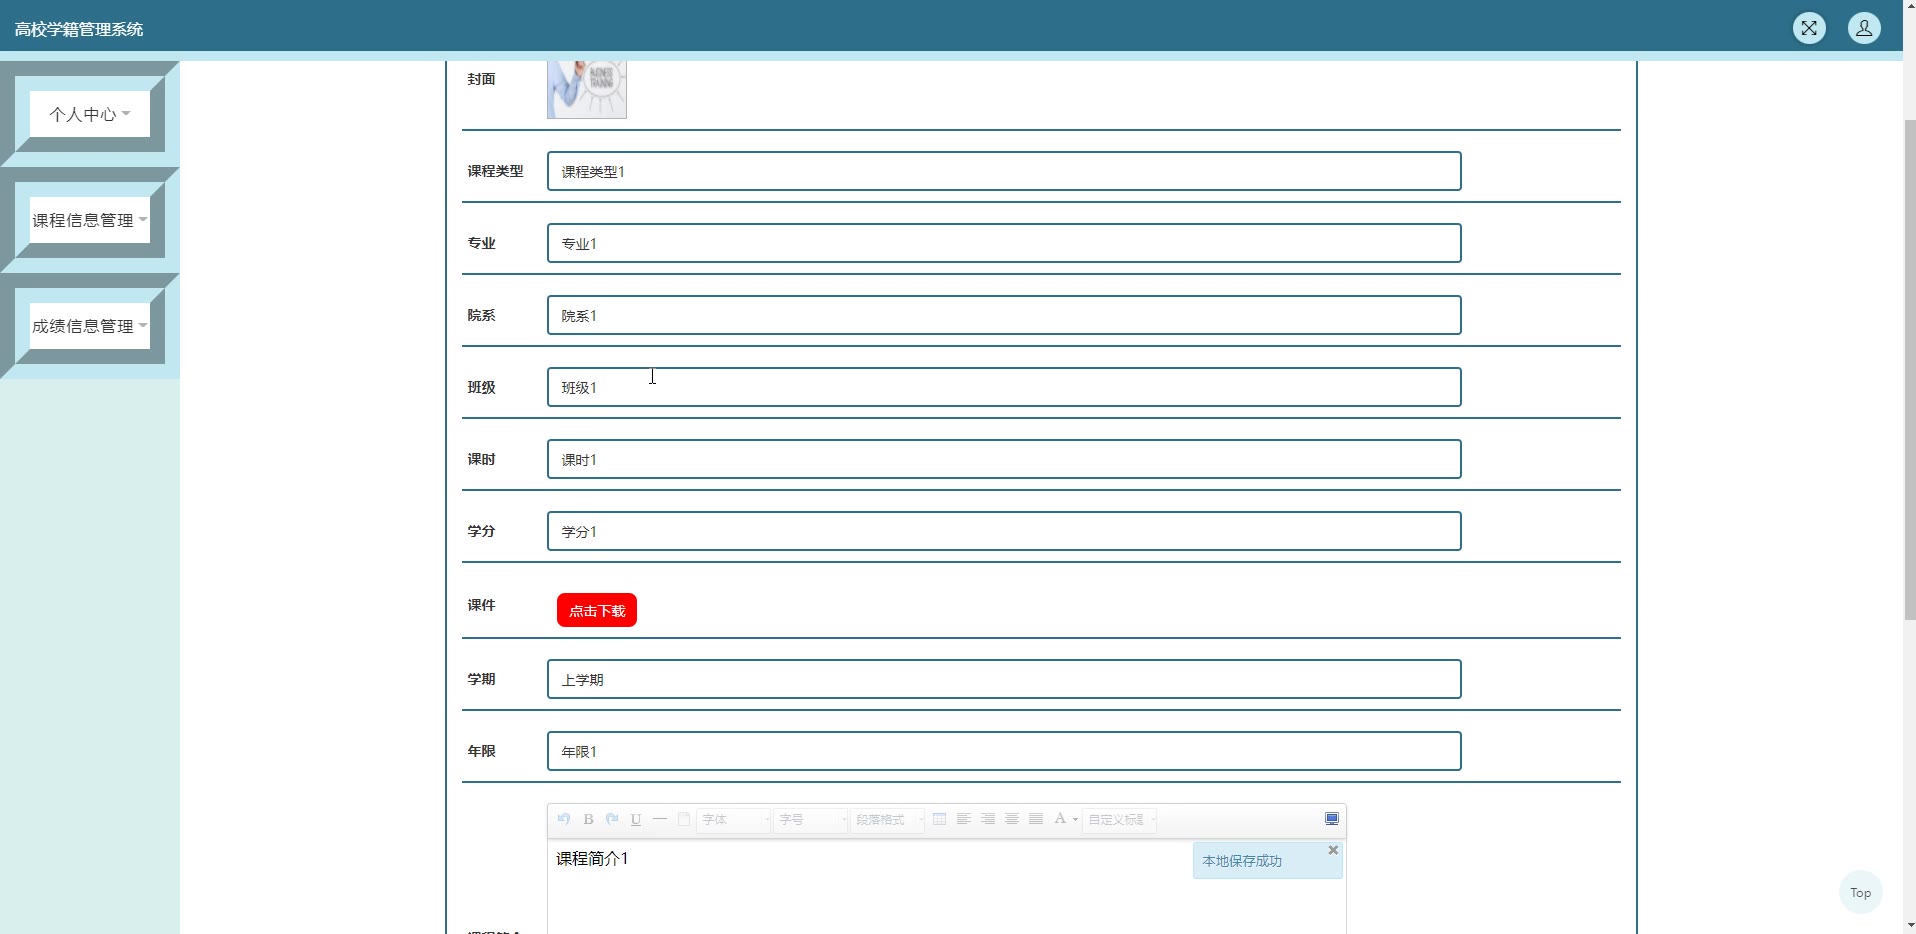Click the 课程类型1 course type field
Screen dimensions: 1916x934
pos(1004,171)
